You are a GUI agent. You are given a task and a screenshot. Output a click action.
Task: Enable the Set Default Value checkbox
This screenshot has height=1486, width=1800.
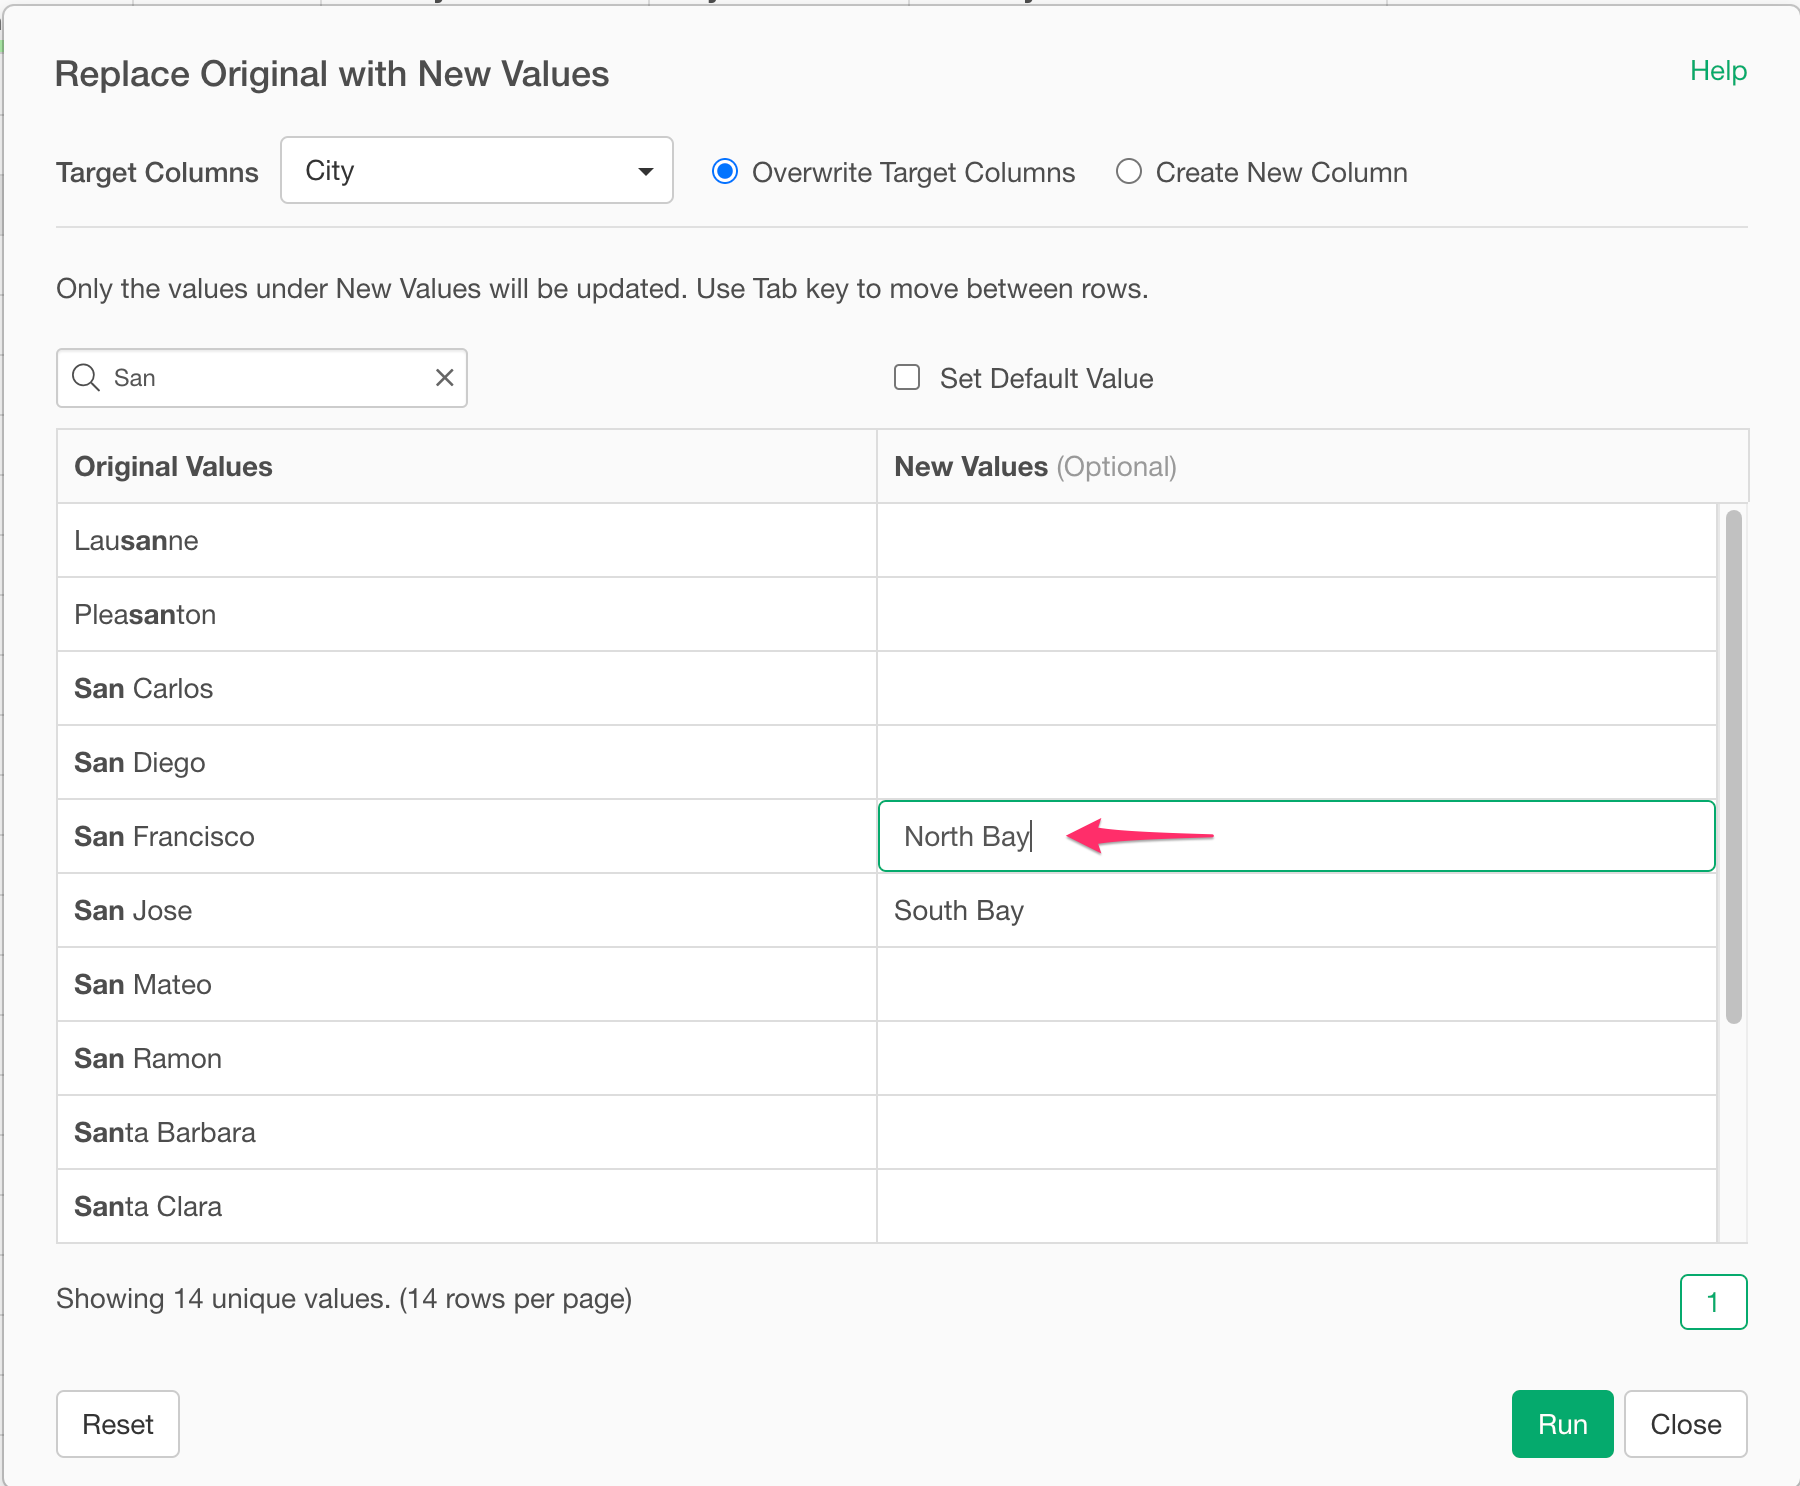(x=907, y=378)
